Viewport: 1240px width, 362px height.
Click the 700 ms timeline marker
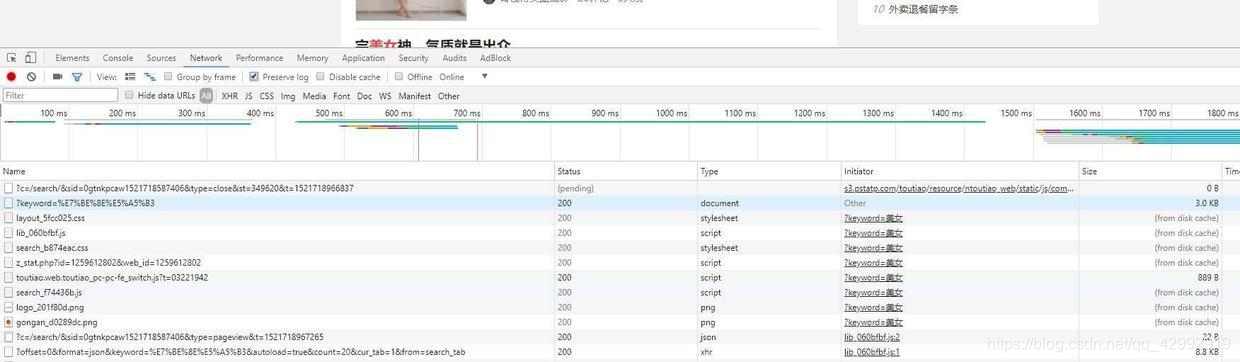[466, 113]
